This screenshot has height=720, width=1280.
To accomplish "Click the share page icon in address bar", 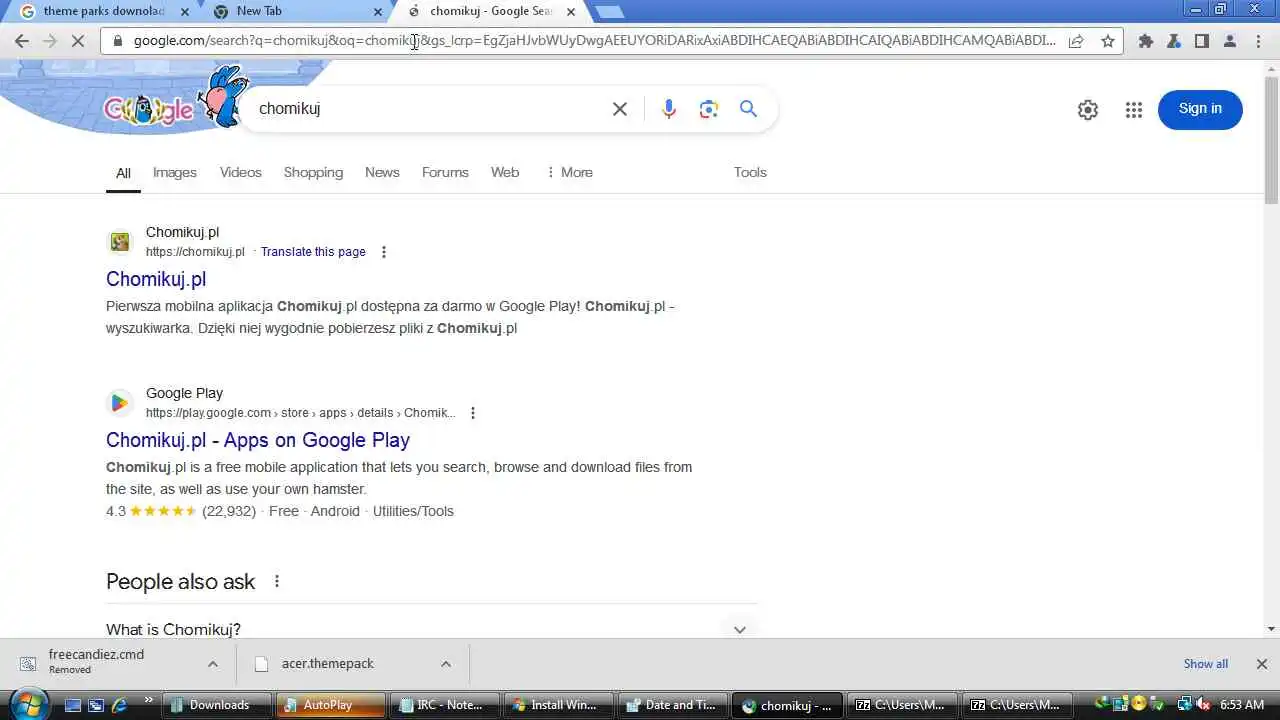I will click(1076, 41).
